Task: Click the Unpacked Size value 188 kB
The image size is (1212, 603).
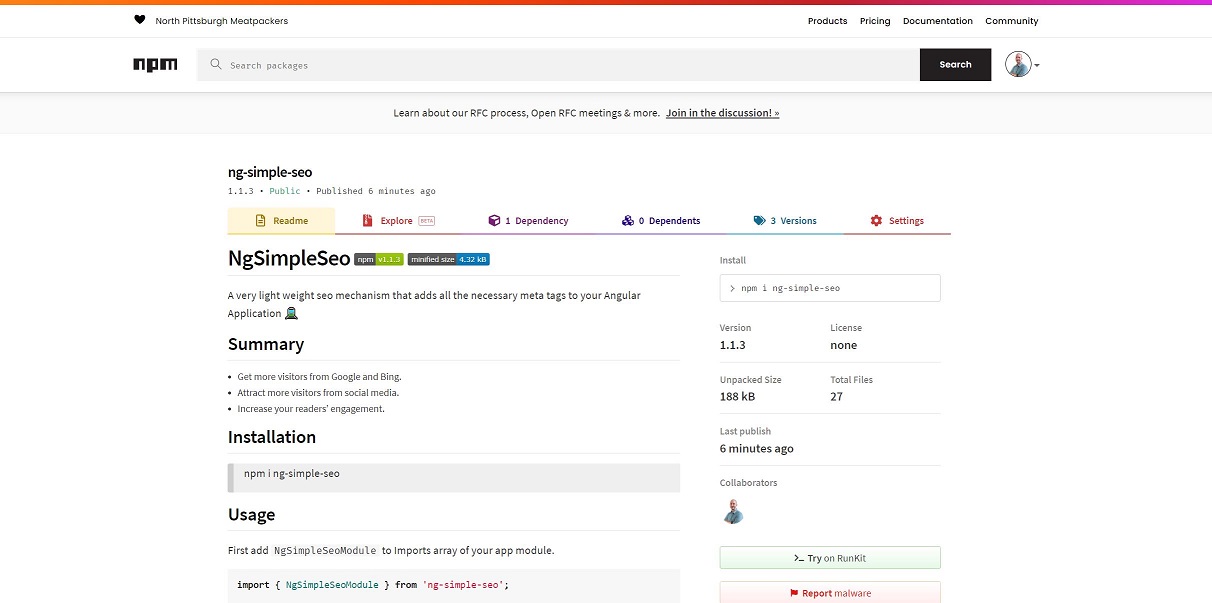Action: (x=738, y=397)
